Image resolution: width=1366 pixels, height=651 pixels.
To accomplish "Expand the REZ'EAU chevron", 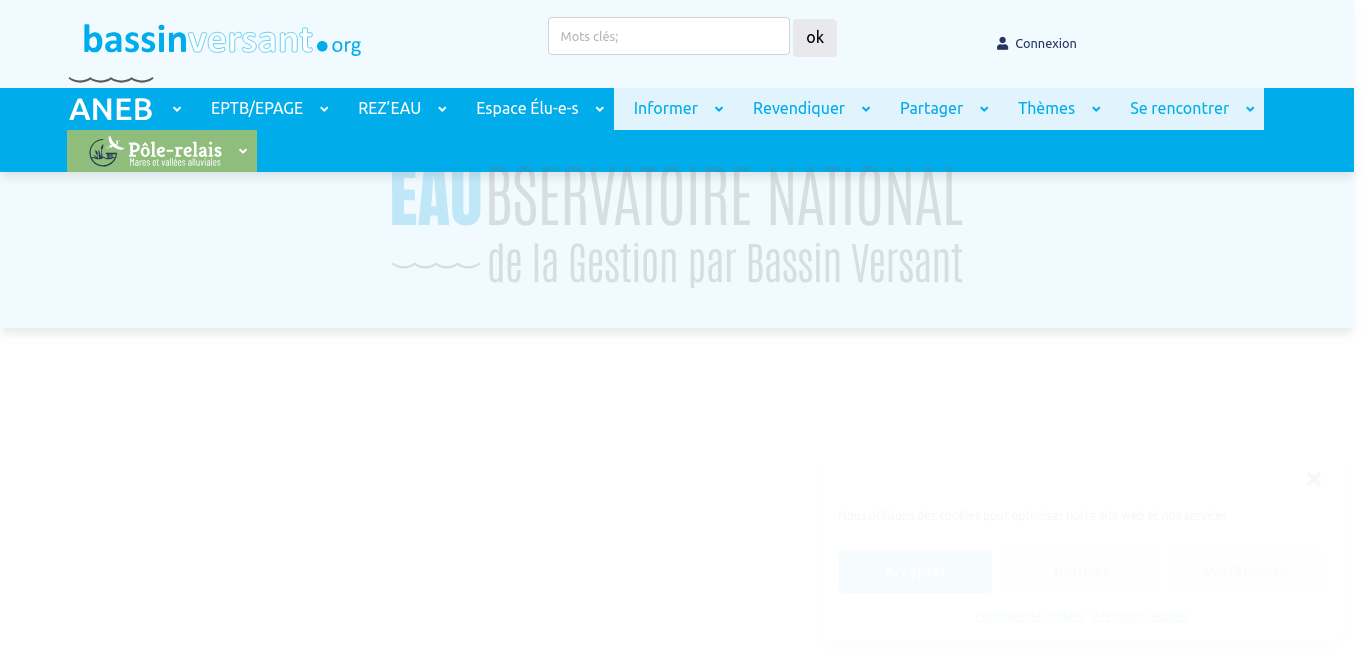I will point(442,109).
